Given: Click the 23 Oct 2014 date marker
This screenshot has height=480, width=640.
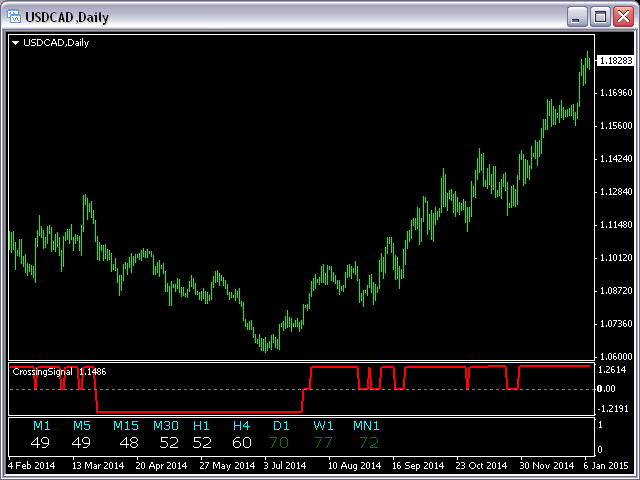Looking at the screenshot, I should pyautogui.click(x=481, y=466).
